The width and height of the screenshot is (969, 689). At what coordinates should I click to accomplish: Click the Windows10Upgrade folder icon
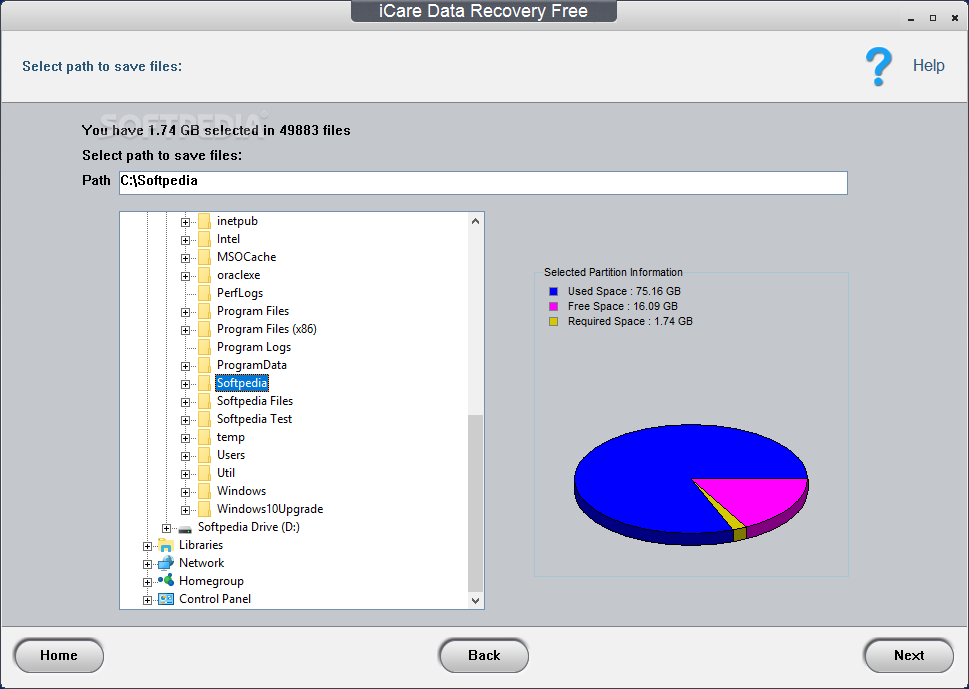pyautogui.click(x=204, y=509)
